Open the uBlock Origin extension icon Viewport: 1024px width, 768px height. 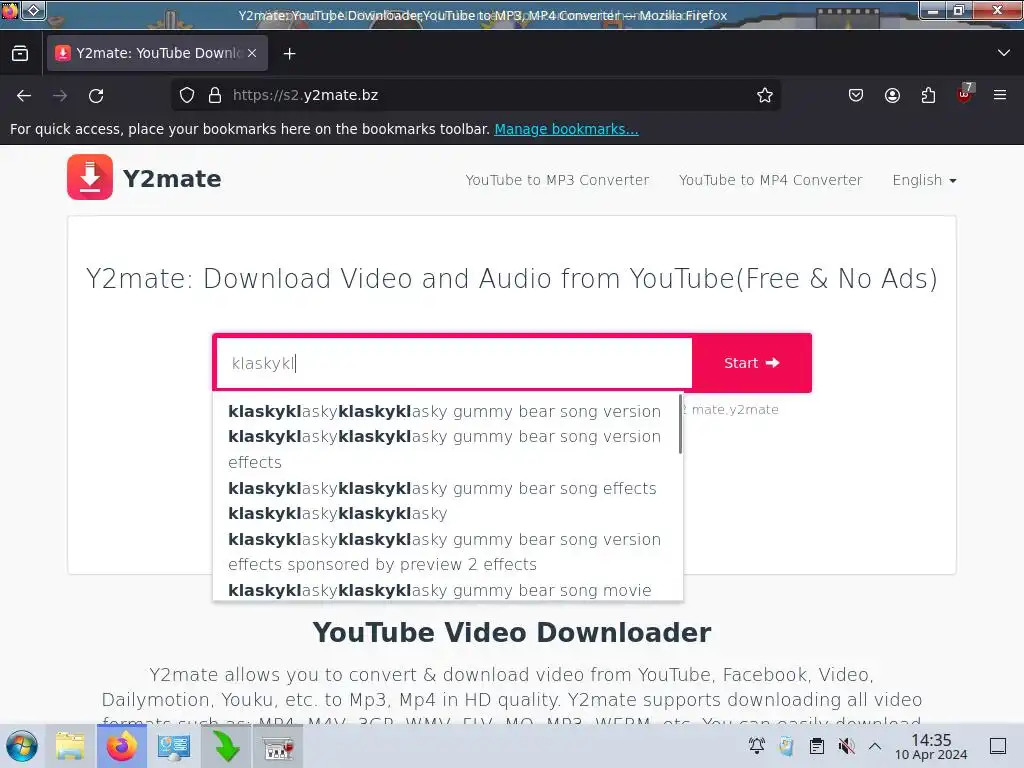[965, 94]
